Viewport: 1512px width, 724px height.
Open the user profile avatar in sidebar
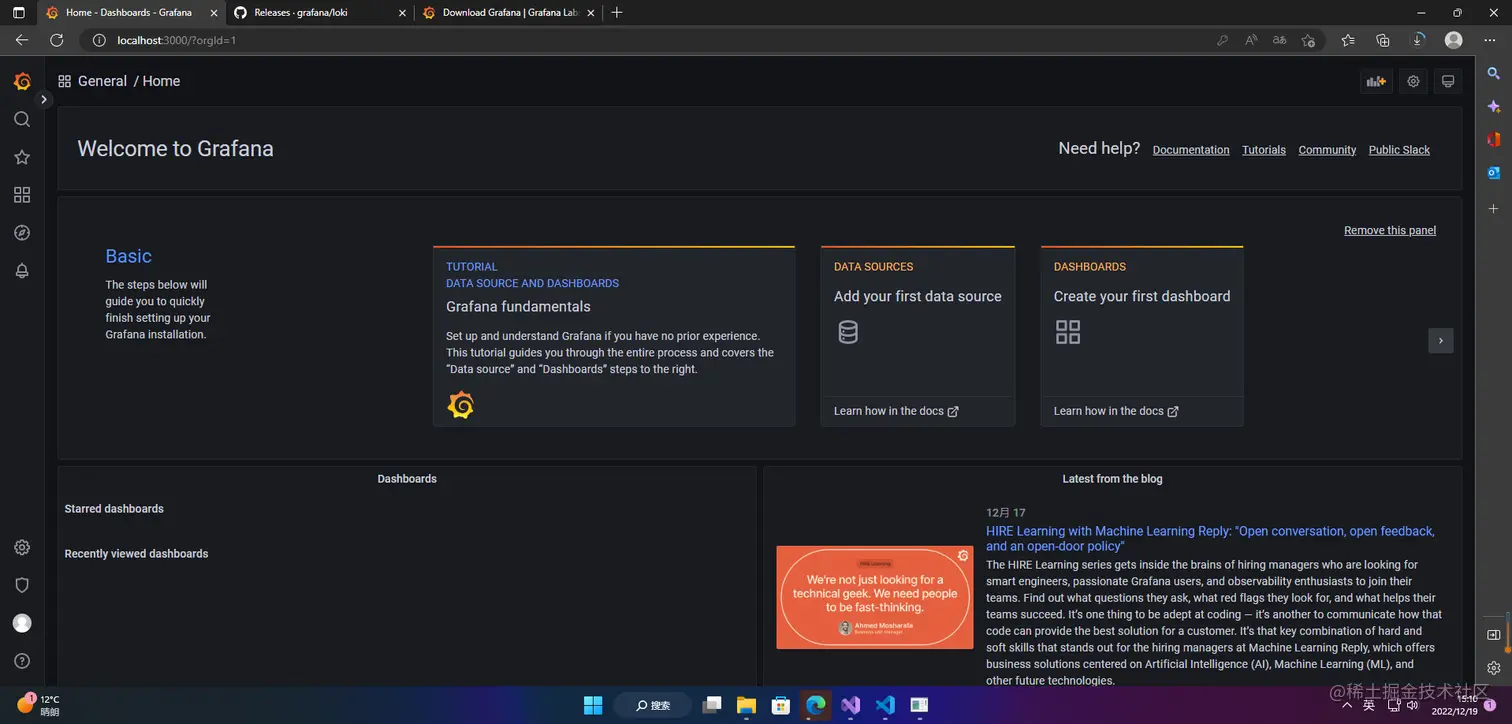(x=22, y=623)
